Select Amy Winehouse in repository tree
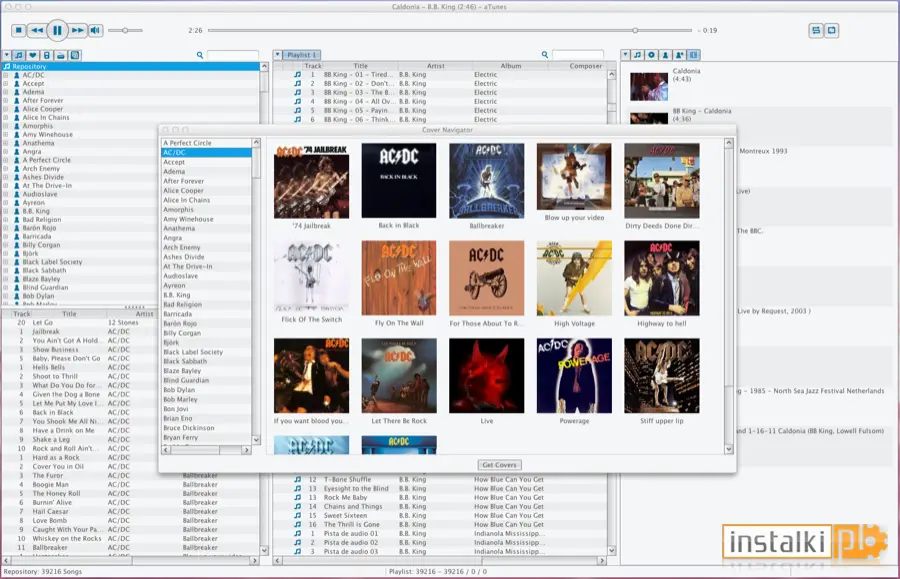Image resolution: width=900 pixels, height=579 pixels. pos(48,135)
